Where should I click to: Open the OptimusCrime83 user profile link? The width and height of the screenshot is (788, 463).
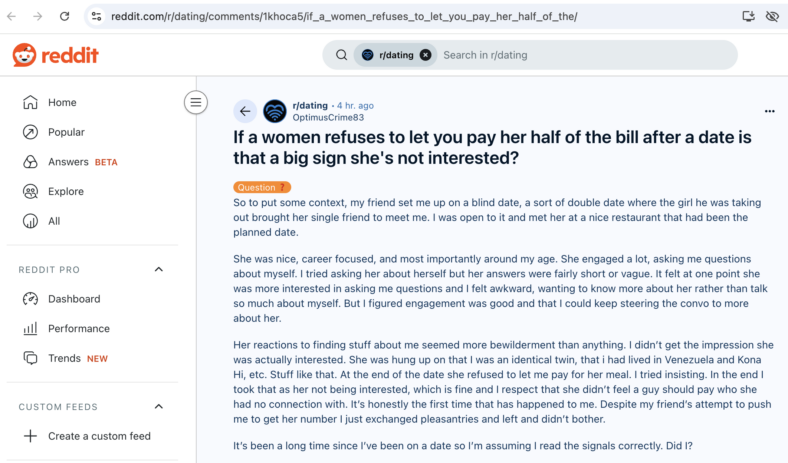coord(328,118)
